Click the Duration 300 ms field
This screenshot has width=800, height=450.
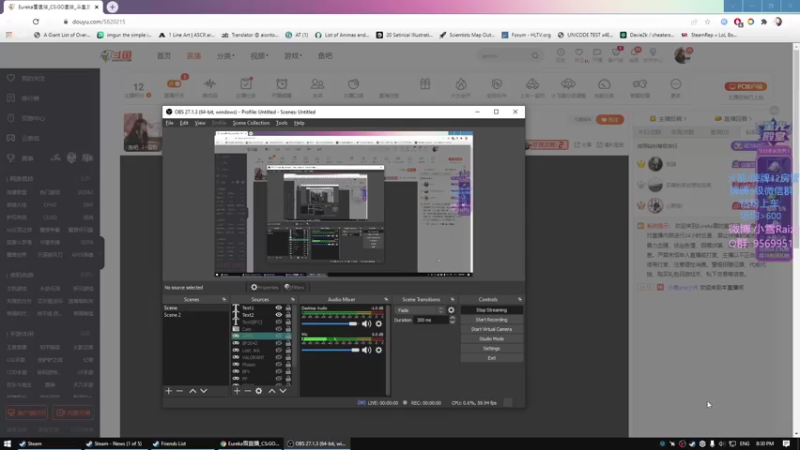point(430,320)
